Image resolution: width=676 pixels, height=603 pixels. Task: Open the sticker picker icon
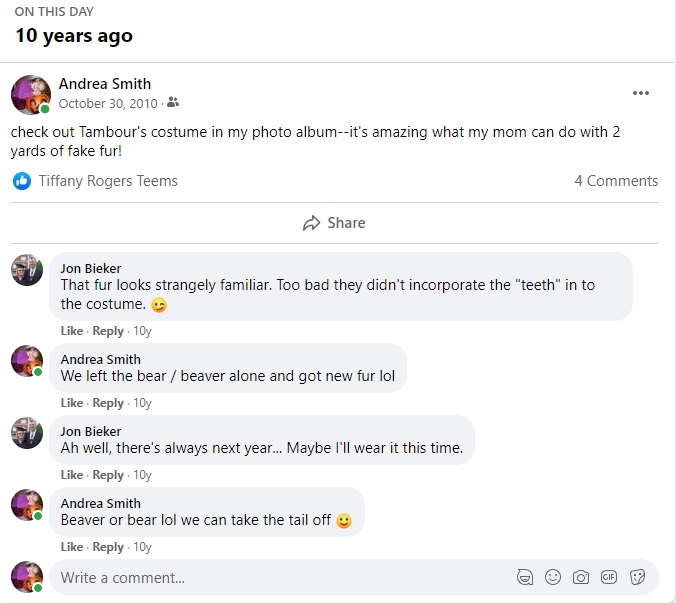click(x=637, y=577)
